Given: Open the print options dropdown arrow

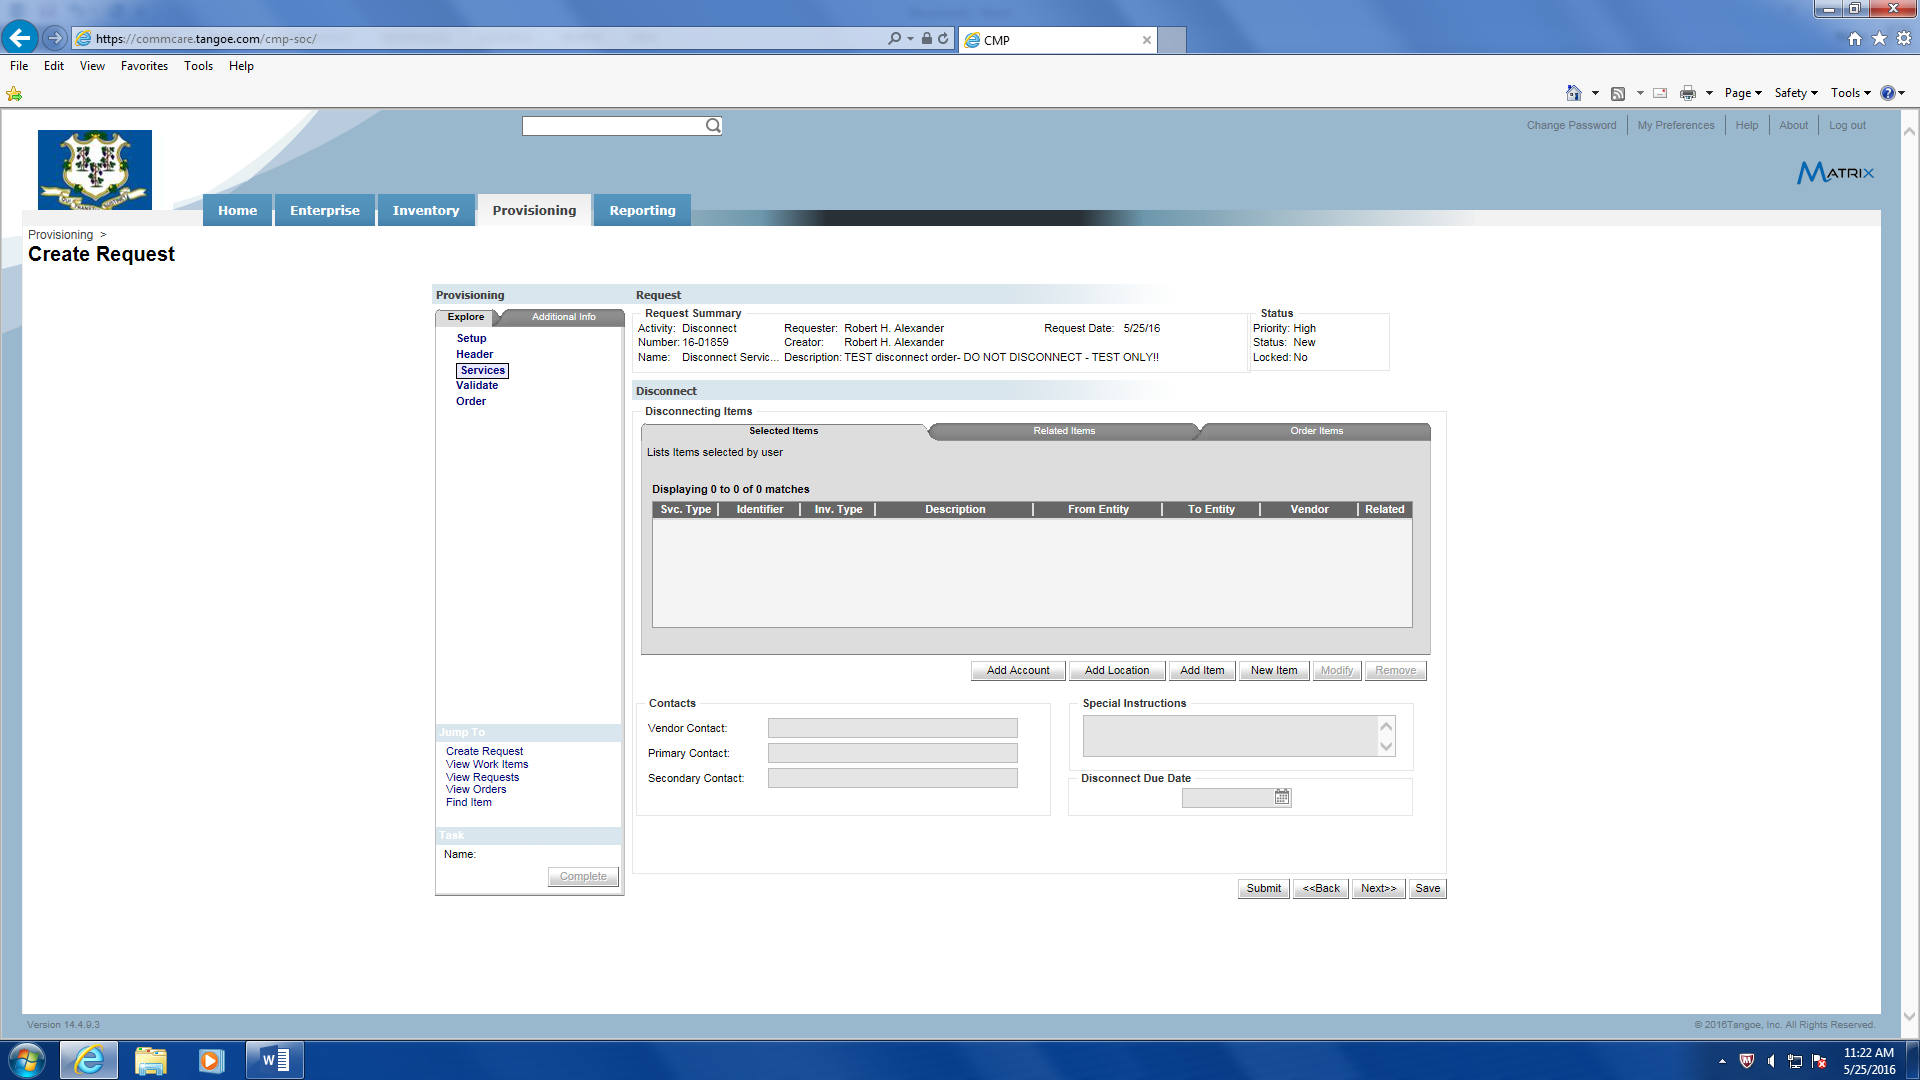Looking at the screenshot, I should [x=1709, y=93].
